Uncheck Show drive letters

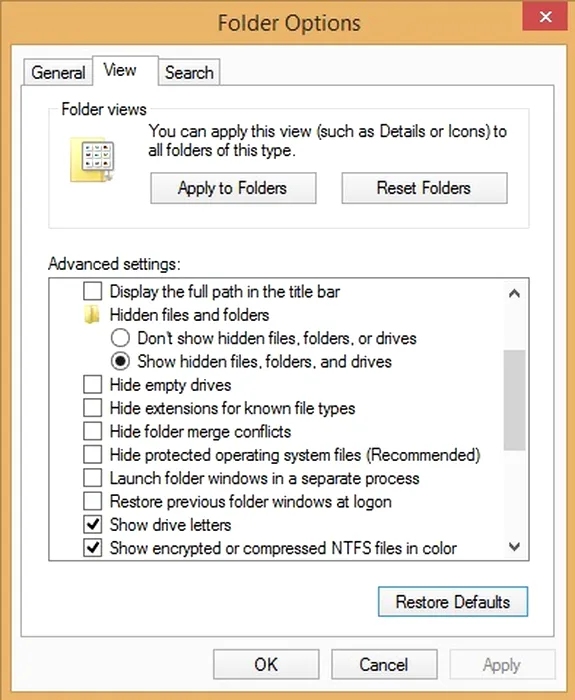92,525
